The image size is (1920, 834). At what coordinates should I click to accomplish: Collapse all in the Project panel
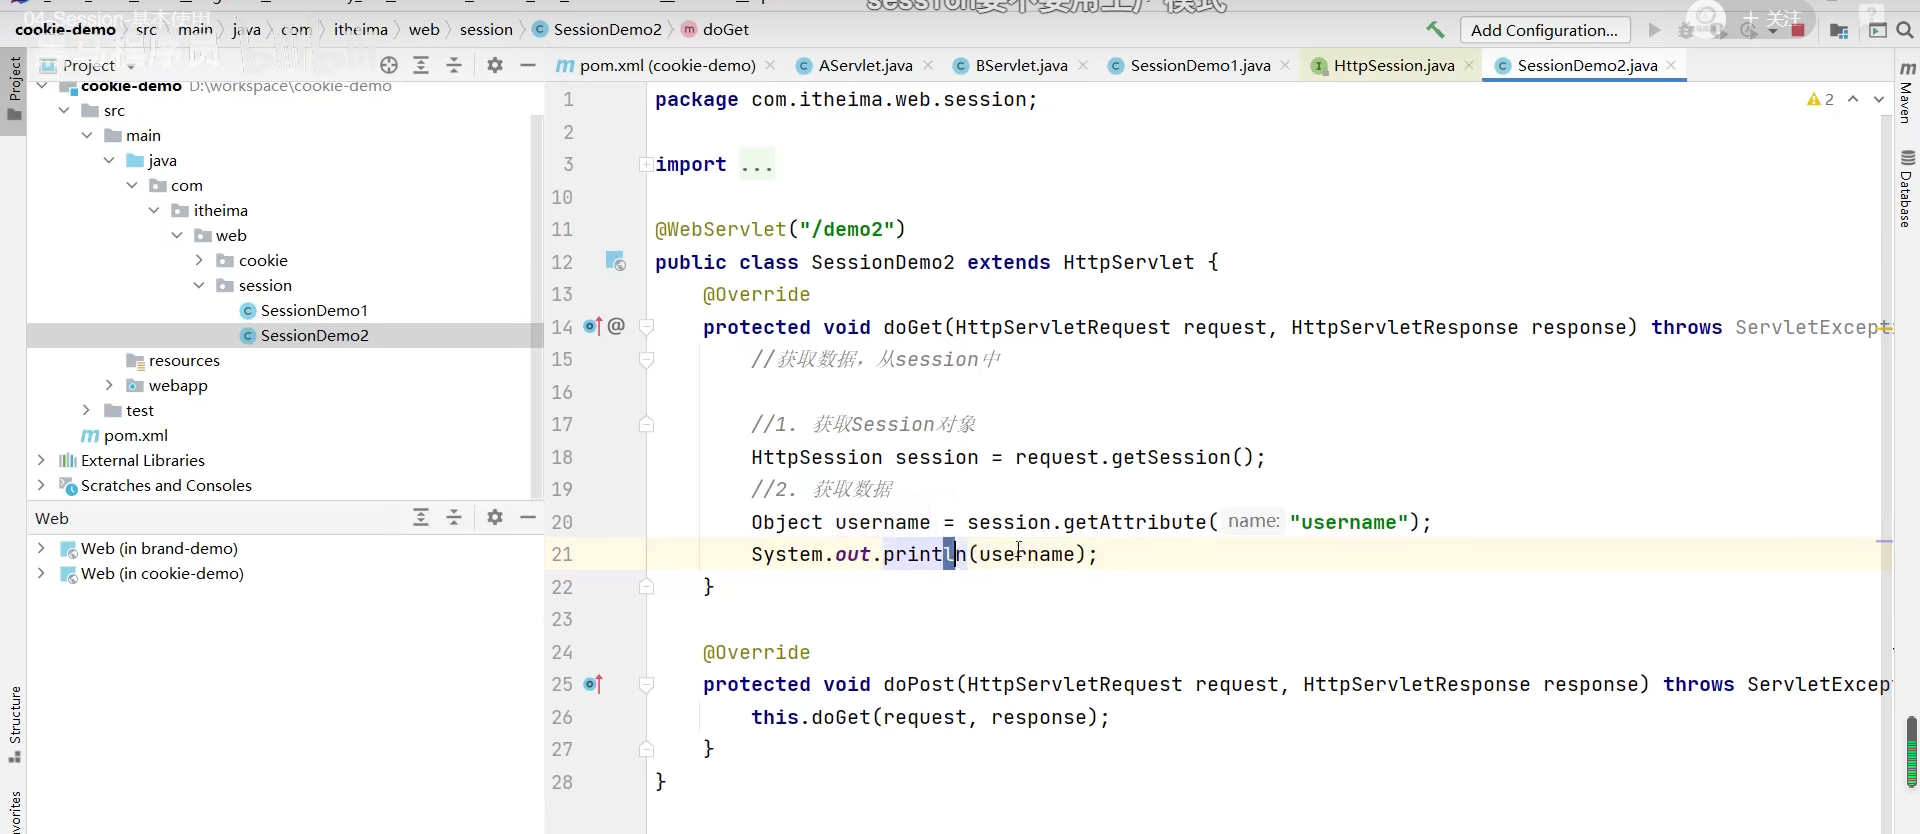pos(454,65)
